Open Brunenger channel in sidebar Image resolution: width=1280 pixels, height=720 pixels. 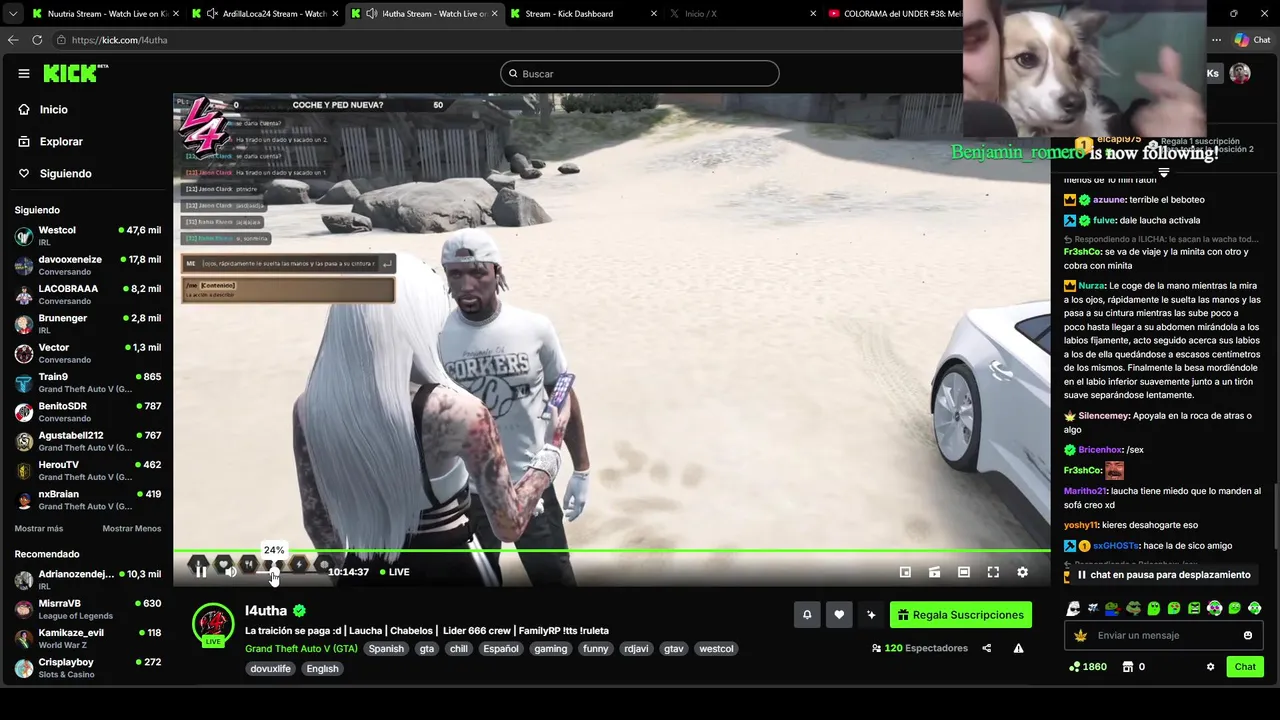(87, 324)
